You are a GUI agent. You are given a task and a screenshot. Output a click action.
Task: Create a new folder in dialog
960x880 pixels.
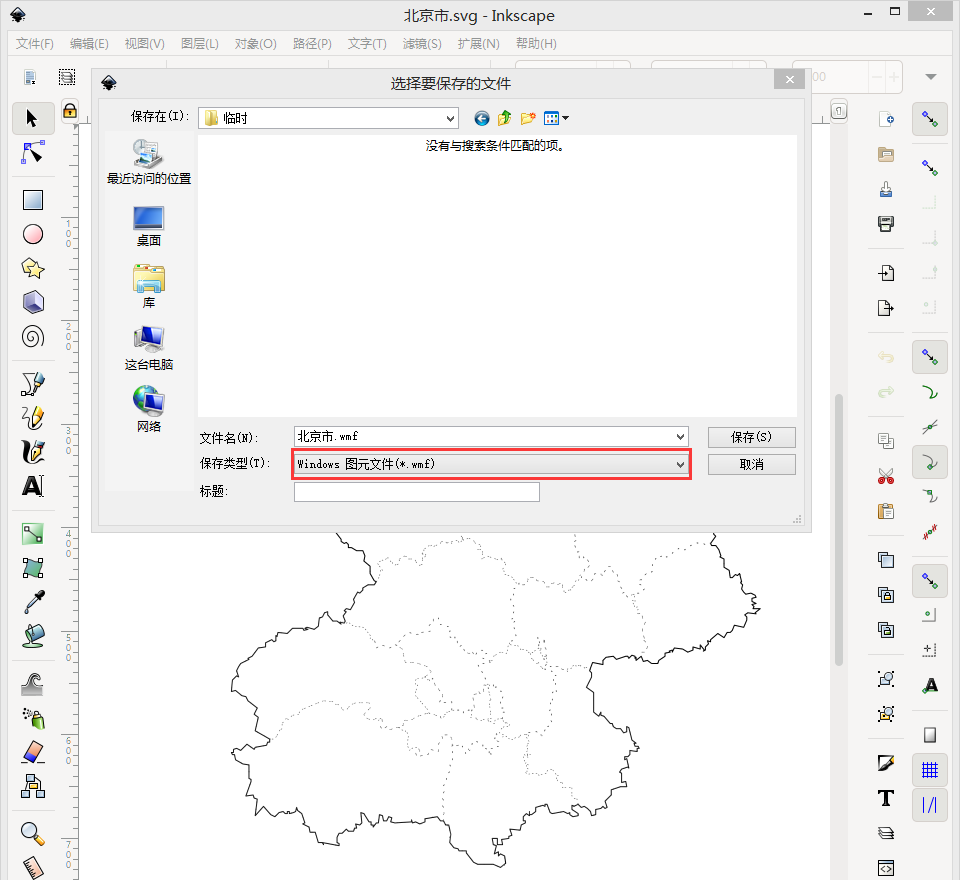[x=528, y=118]
